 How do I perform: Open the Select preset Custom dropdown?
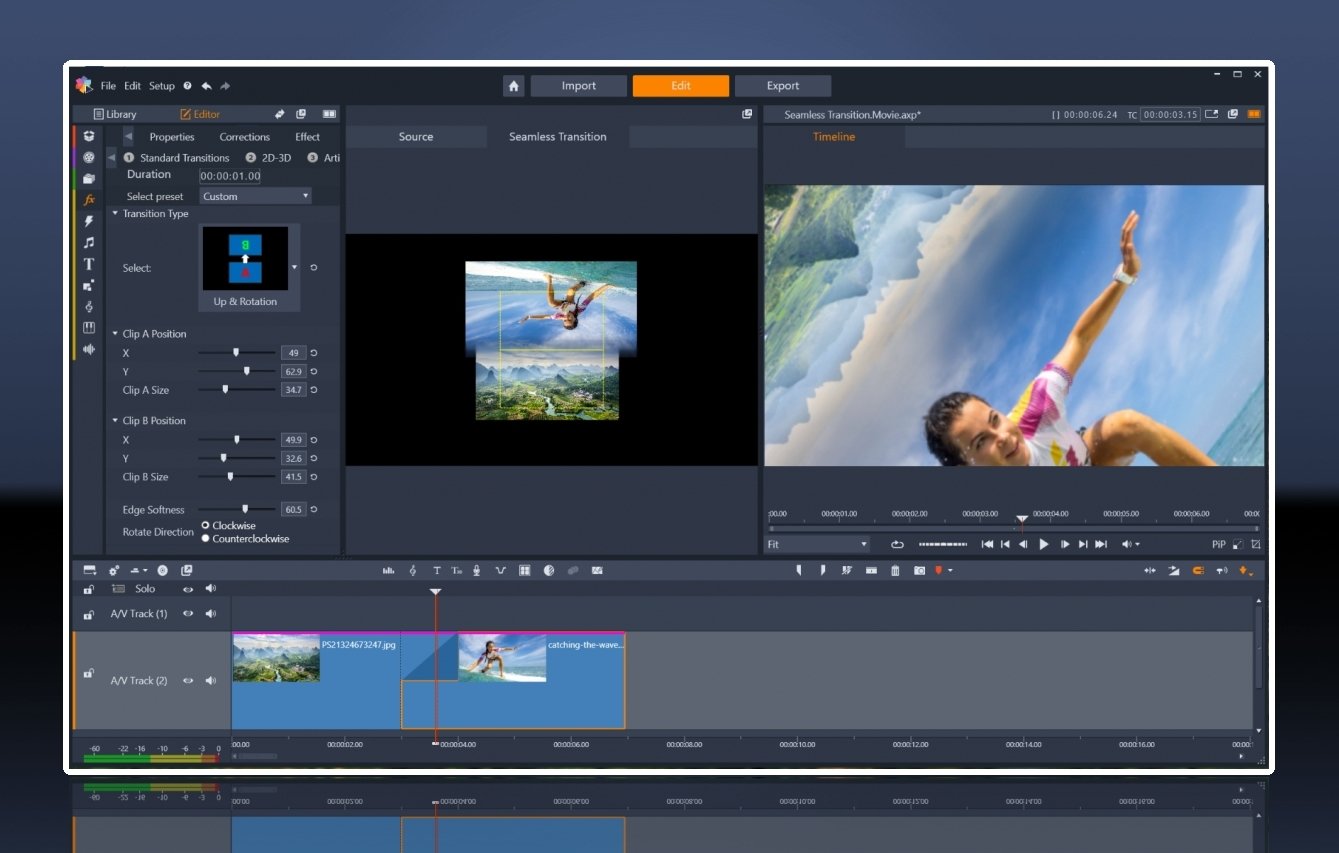tap(256, 197)
